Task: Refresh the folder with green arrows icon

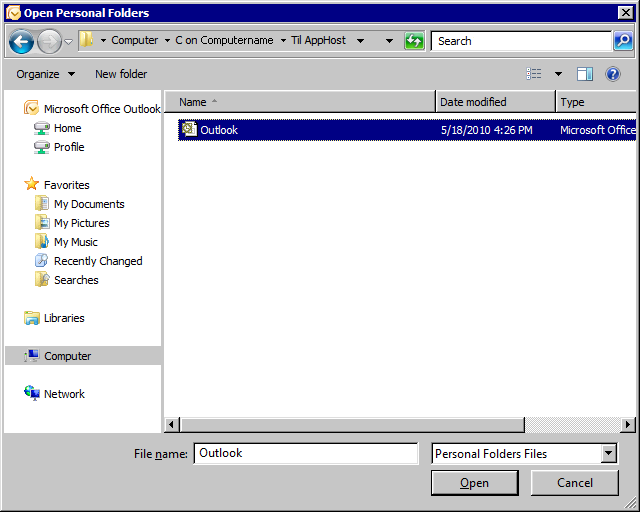Action: click(x=414, y=41)
